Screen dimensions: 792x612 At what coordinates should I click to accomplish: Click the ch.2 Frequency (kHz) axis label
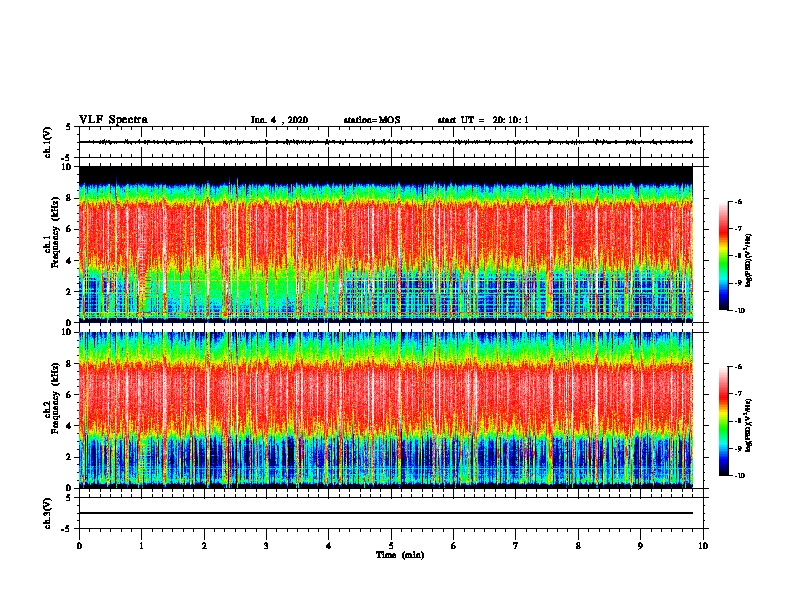click(53, 398)
